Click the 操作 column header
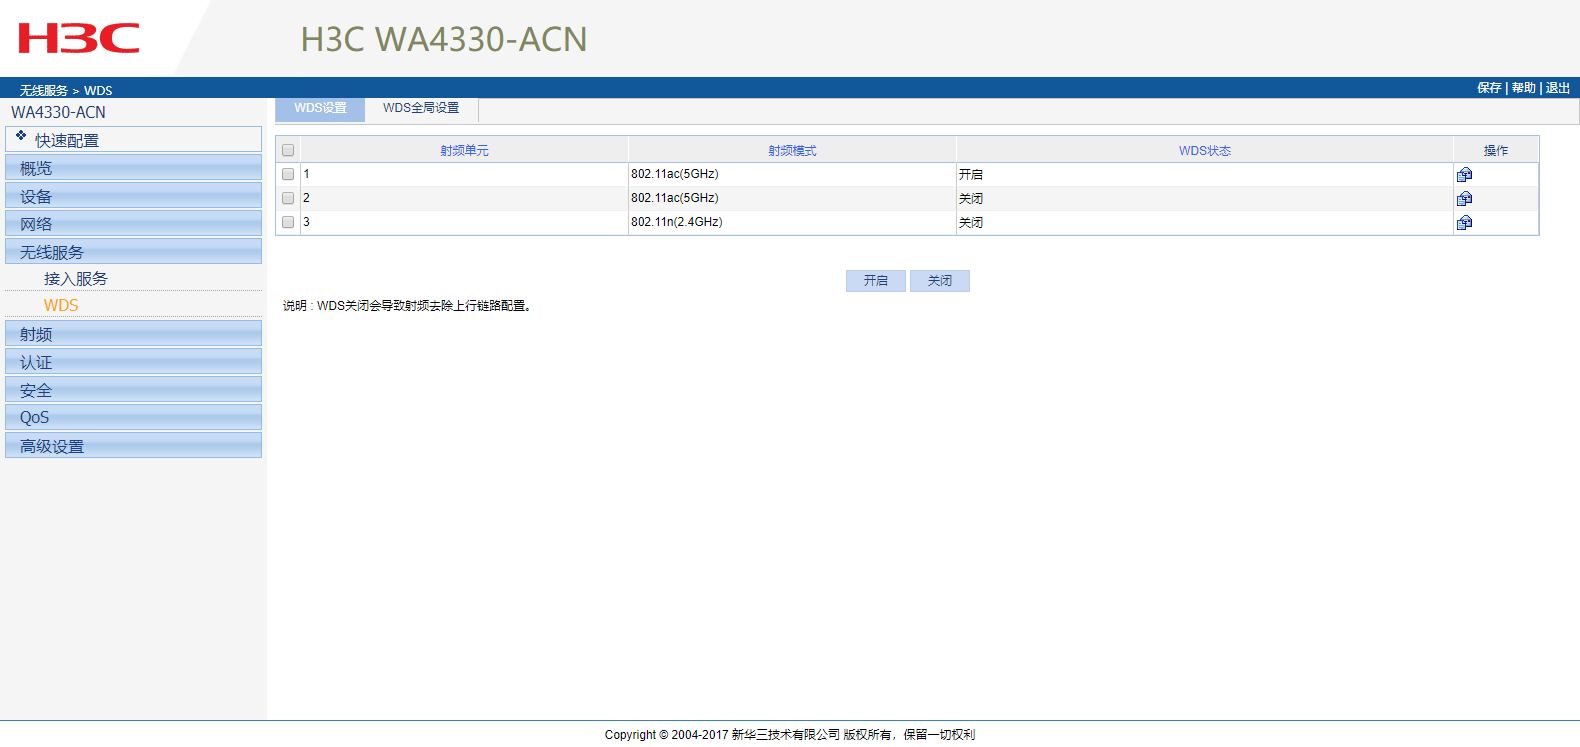This screenshot has height=747, width=1580. coord(1495,151)
